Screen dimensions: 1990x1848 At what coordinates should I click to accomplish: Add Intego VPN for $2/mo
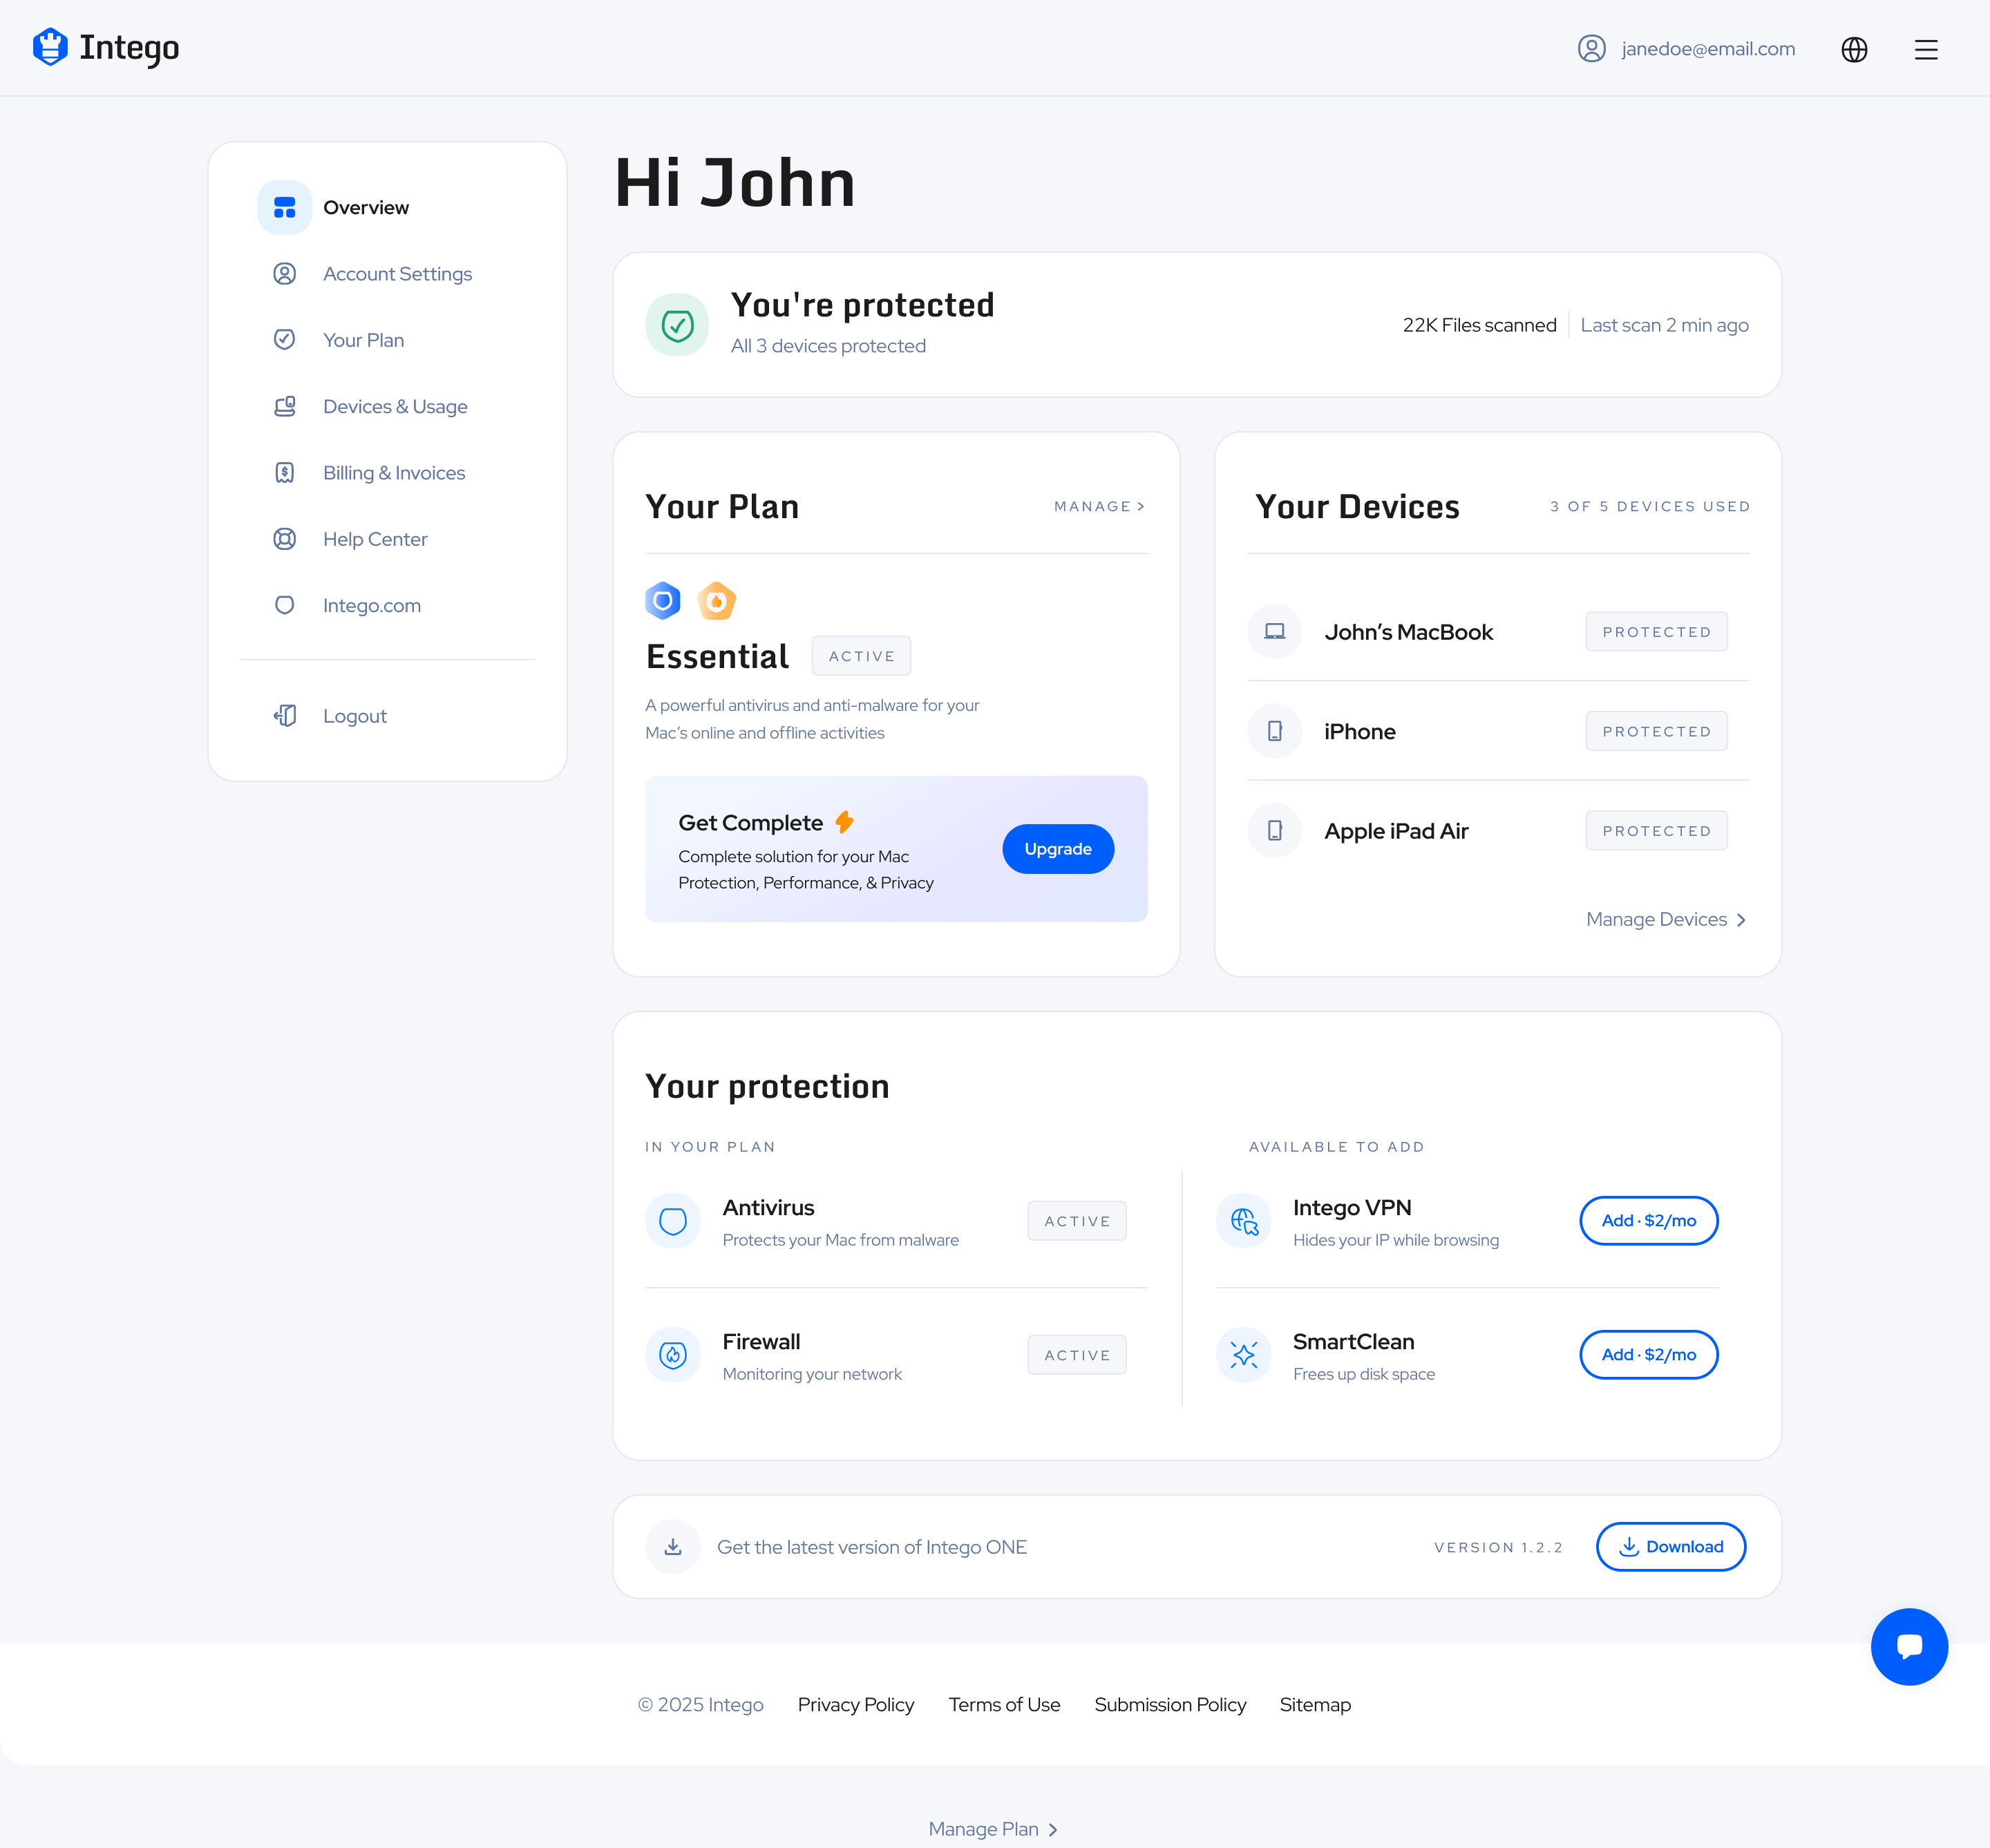pyautogui.click(x=1648, y=1220)
